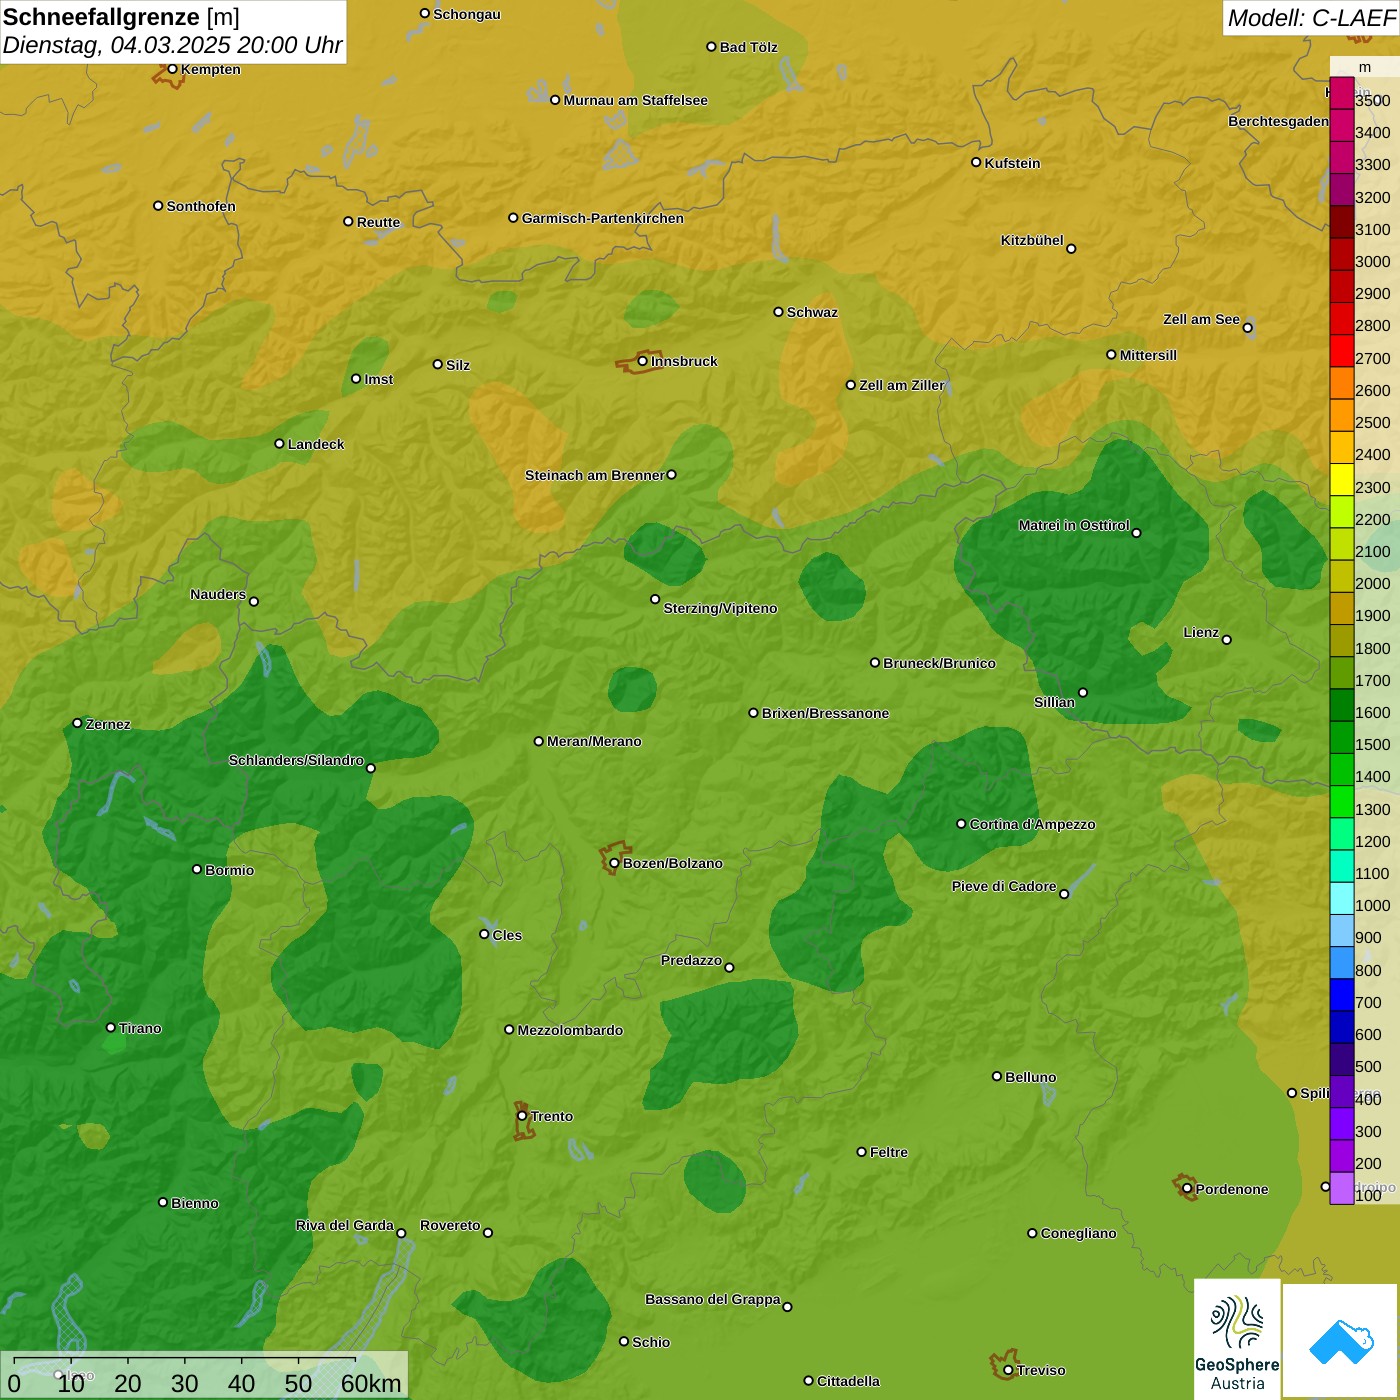Viewport: 1400px width, 1400px height.
Task: Click the 'Predazzo' town label
Action: pyautogui.click(x=691, y=960)
